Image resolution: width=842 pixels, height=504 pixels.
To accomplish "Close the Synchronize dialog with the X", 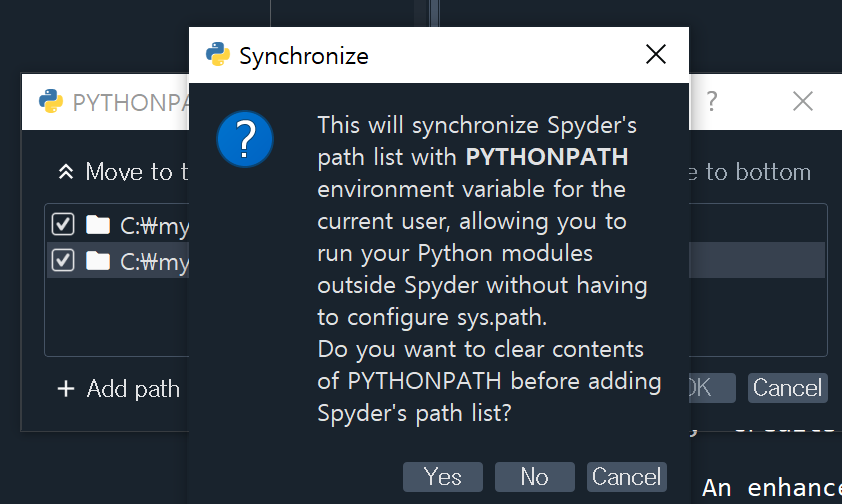I will pos(656,54).
